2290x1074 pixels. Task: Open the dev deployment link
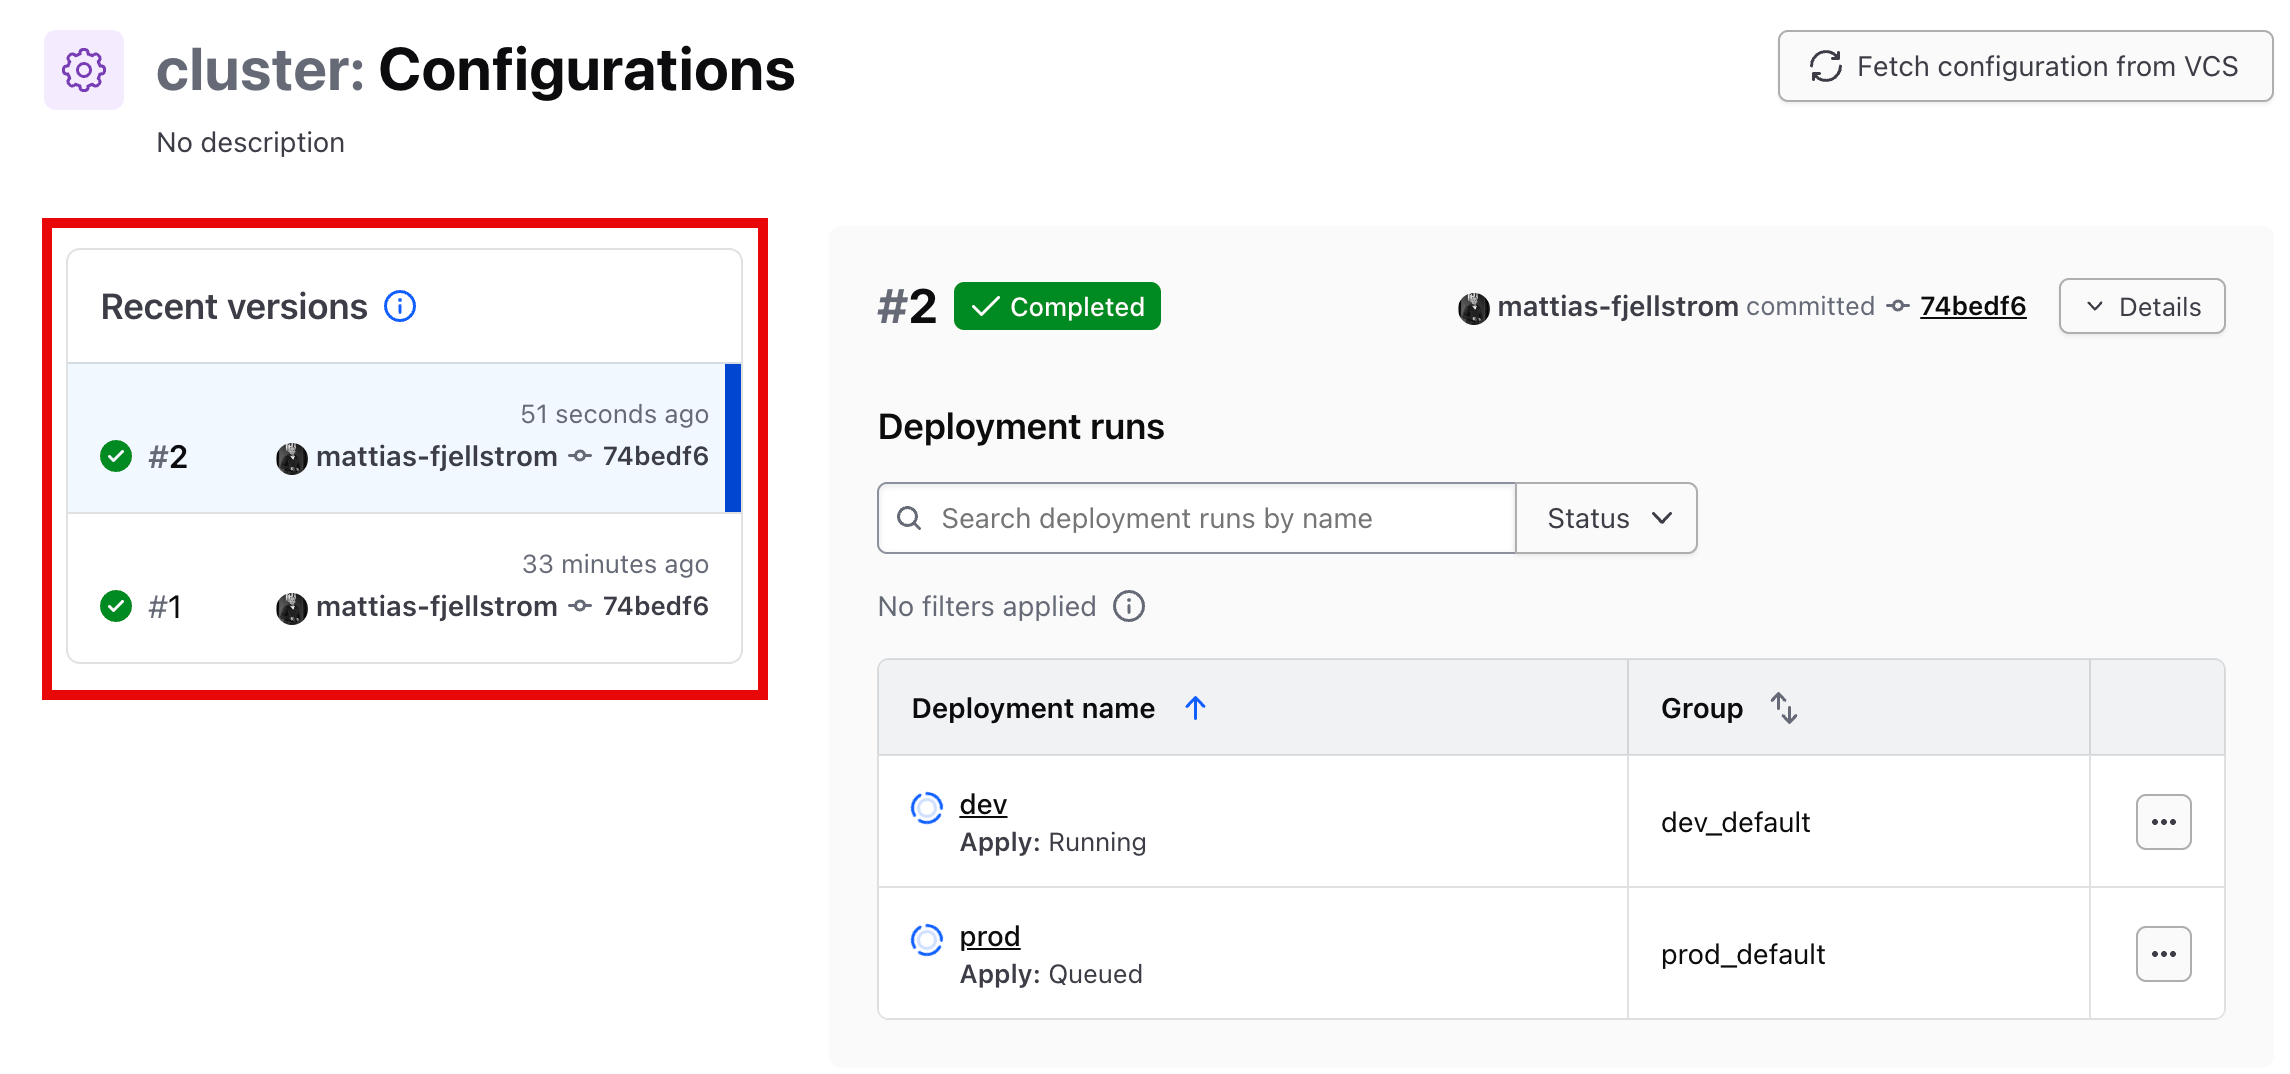point(982,804)
